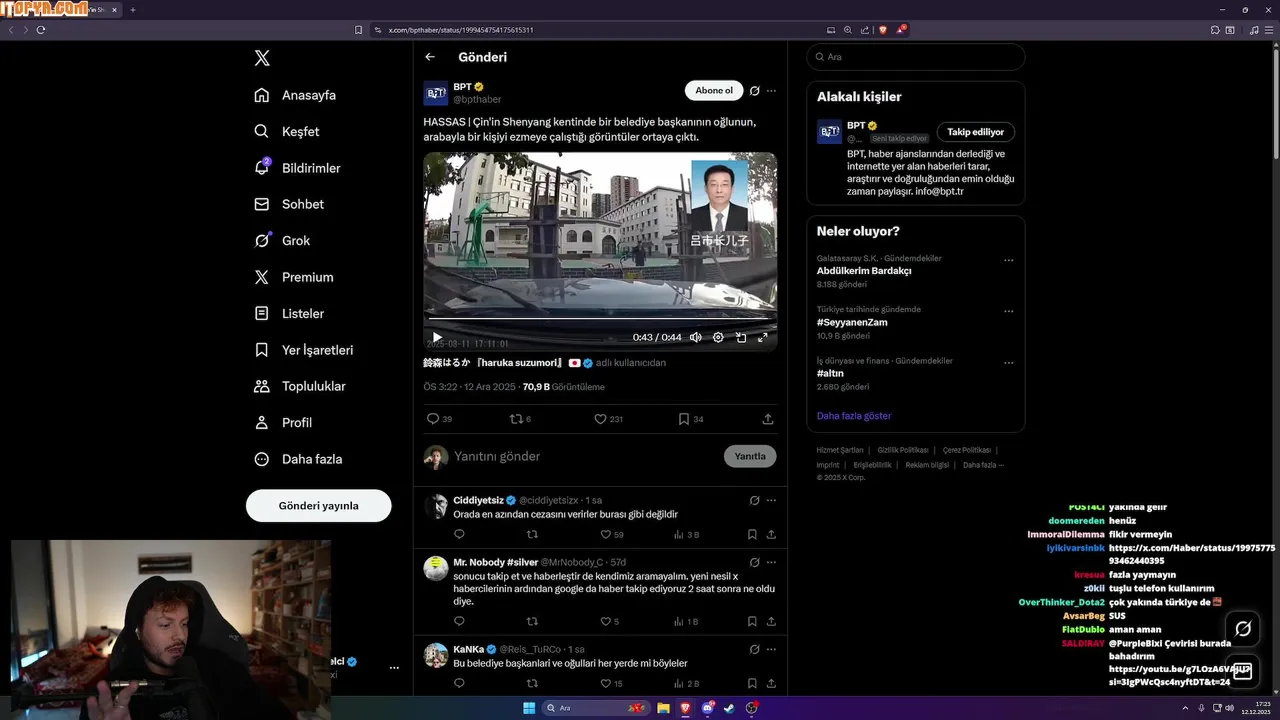
Task: Open Listeler in the sidebar
Action: (x=289, y=313)
